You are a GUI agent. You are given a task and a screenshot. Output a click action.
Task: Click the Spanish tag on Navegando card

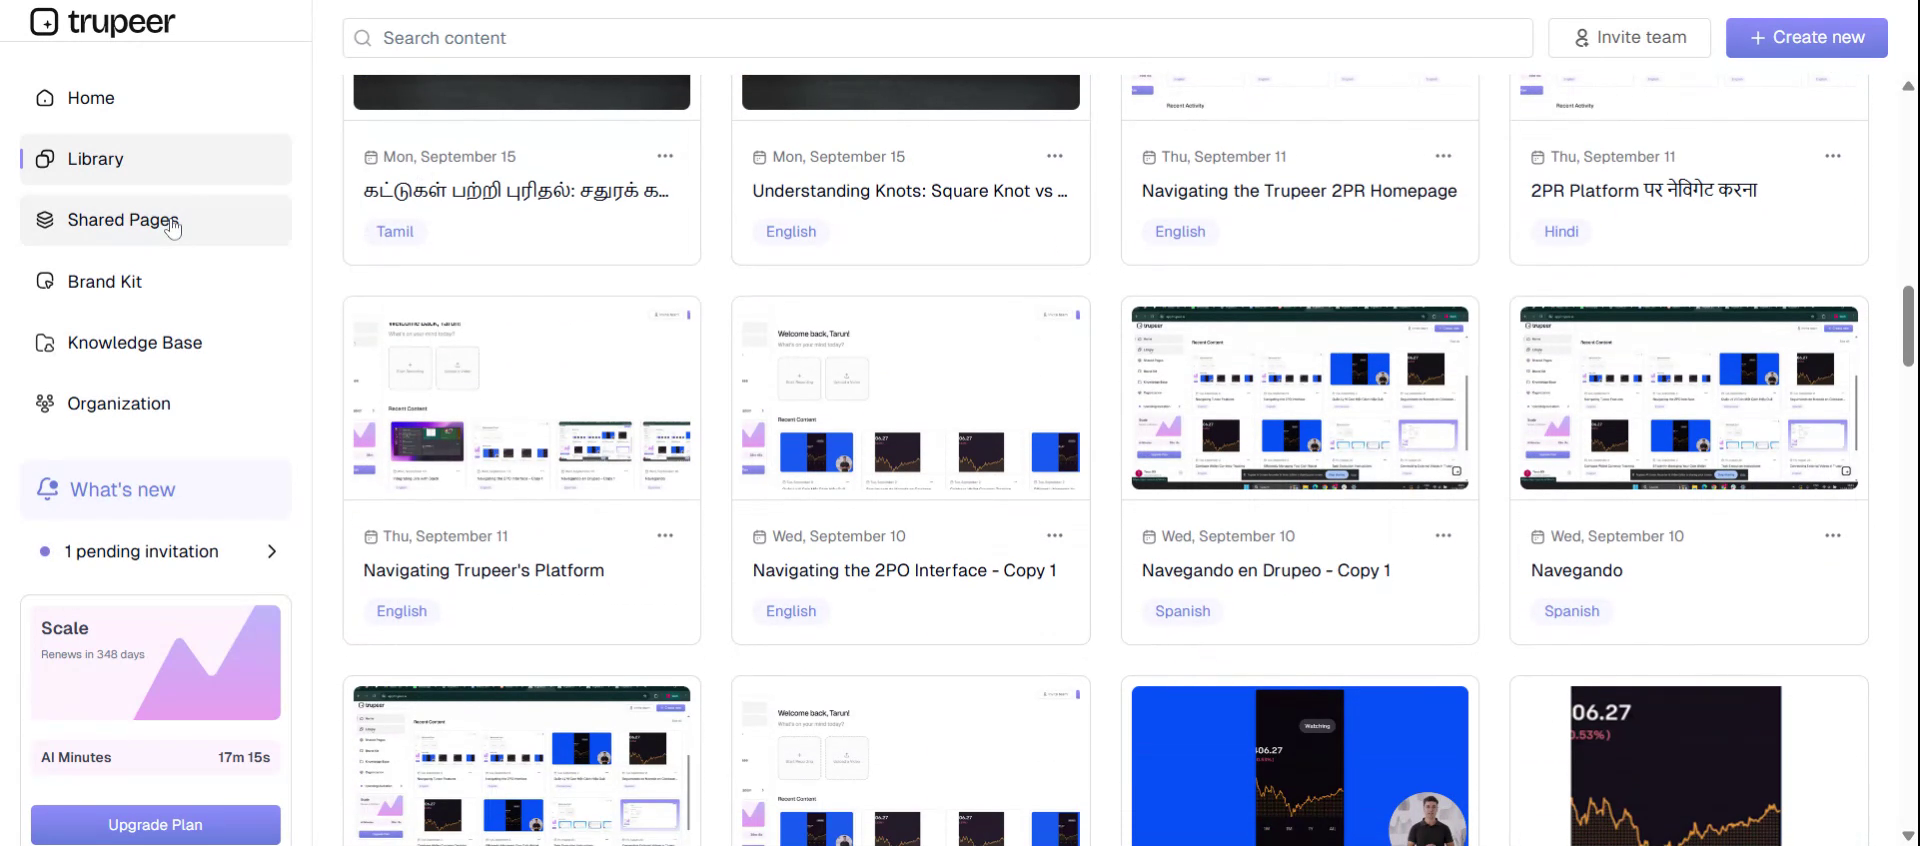[x=1572, y=611]
